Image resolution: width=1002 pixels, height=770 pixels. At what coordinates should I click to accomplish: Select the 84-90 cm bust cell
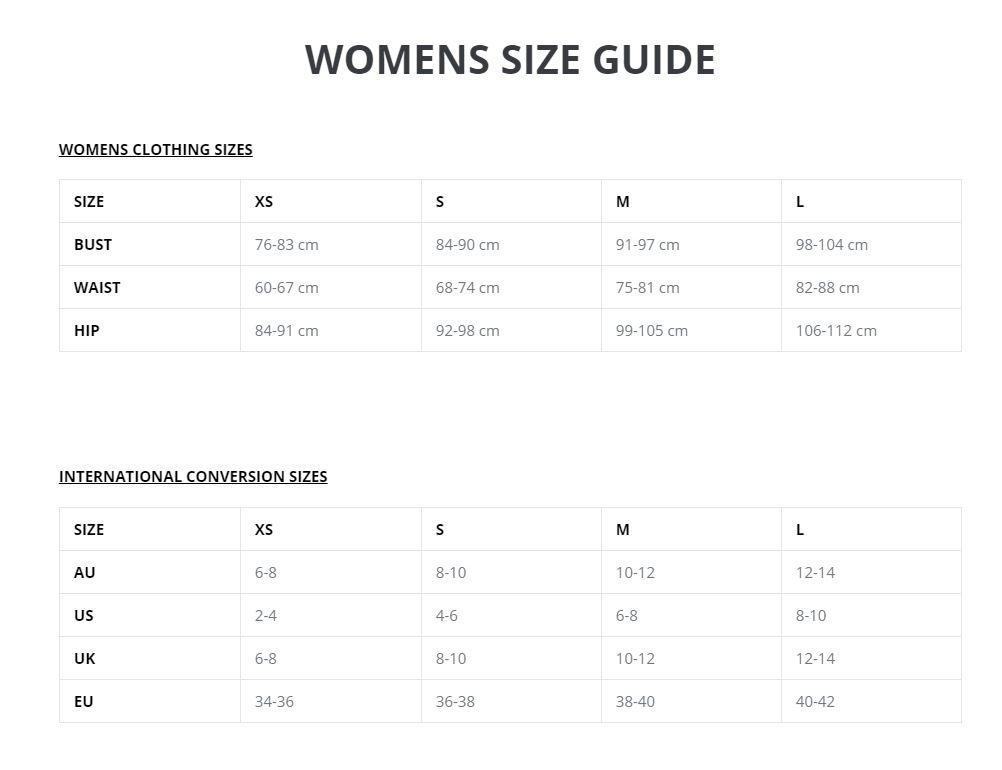coord(467,244)
